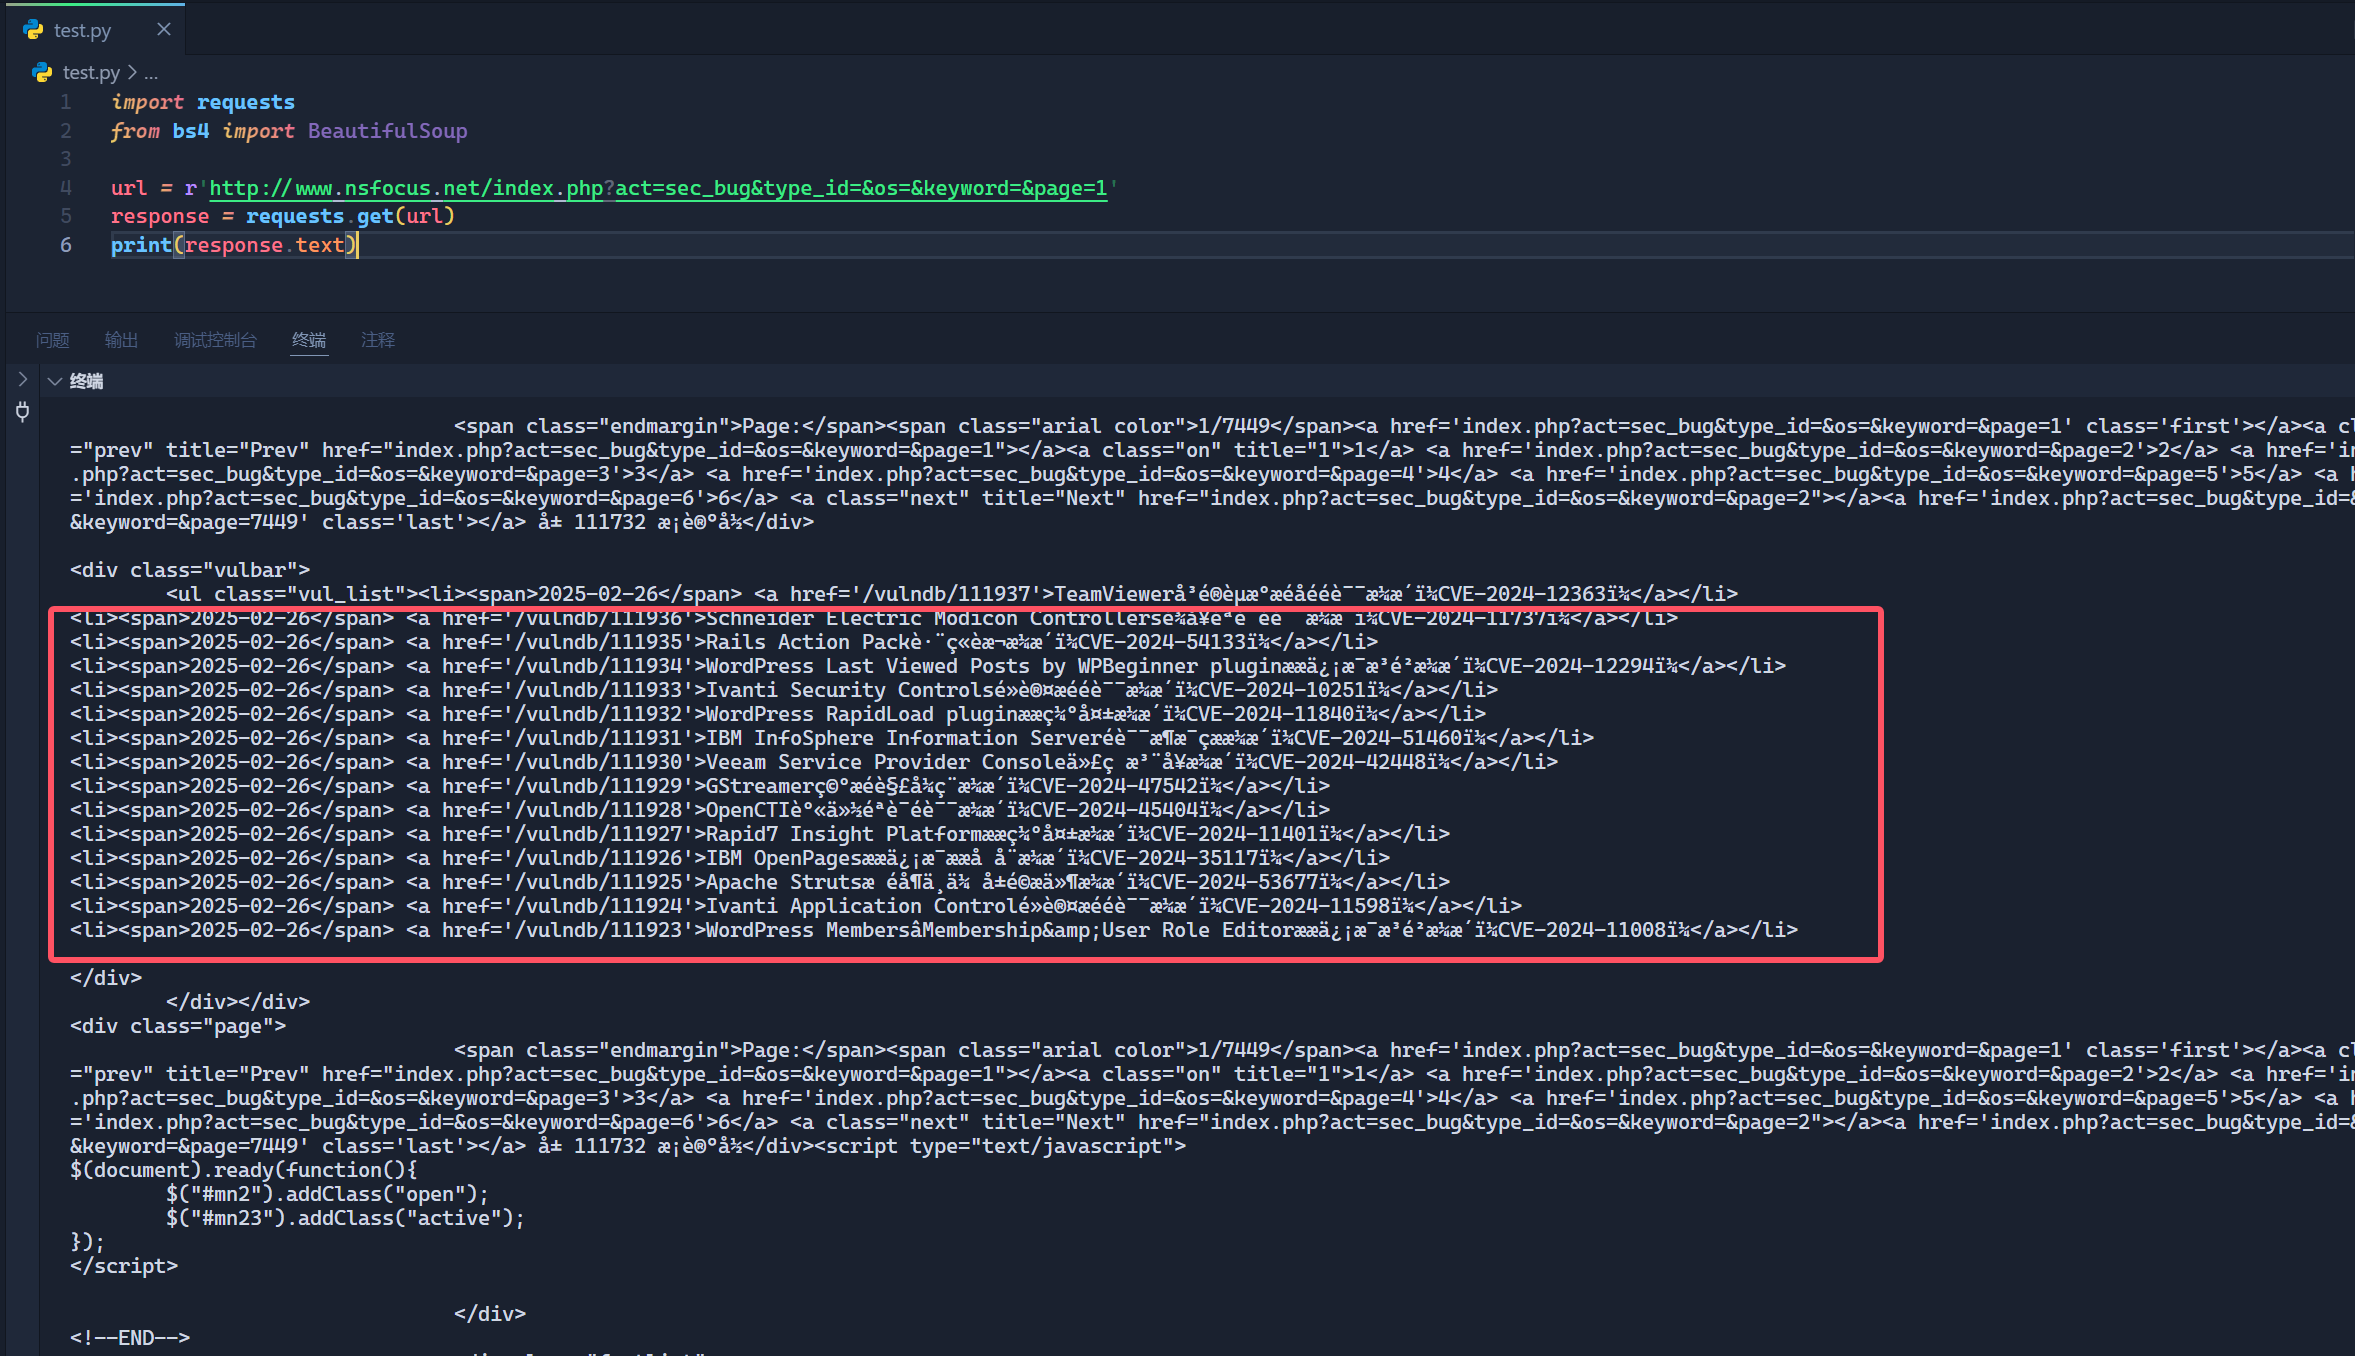2355x1356 pixels.
Task: Click the 'bs4' module name on line 2
Action: 190,131
